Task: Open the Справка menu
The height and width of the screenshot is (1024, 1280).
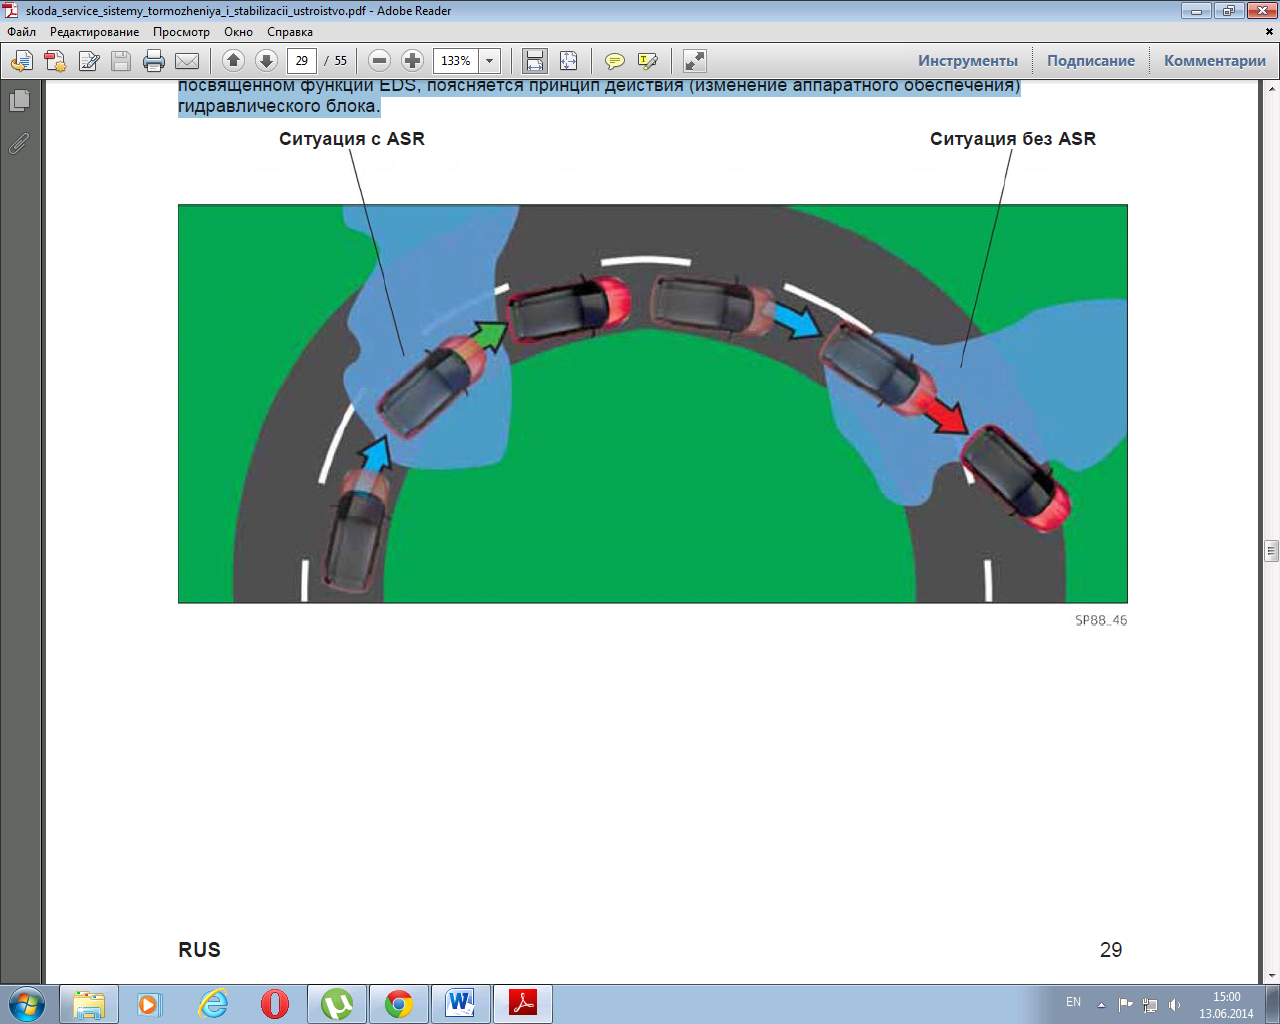Action: point(290,32)
